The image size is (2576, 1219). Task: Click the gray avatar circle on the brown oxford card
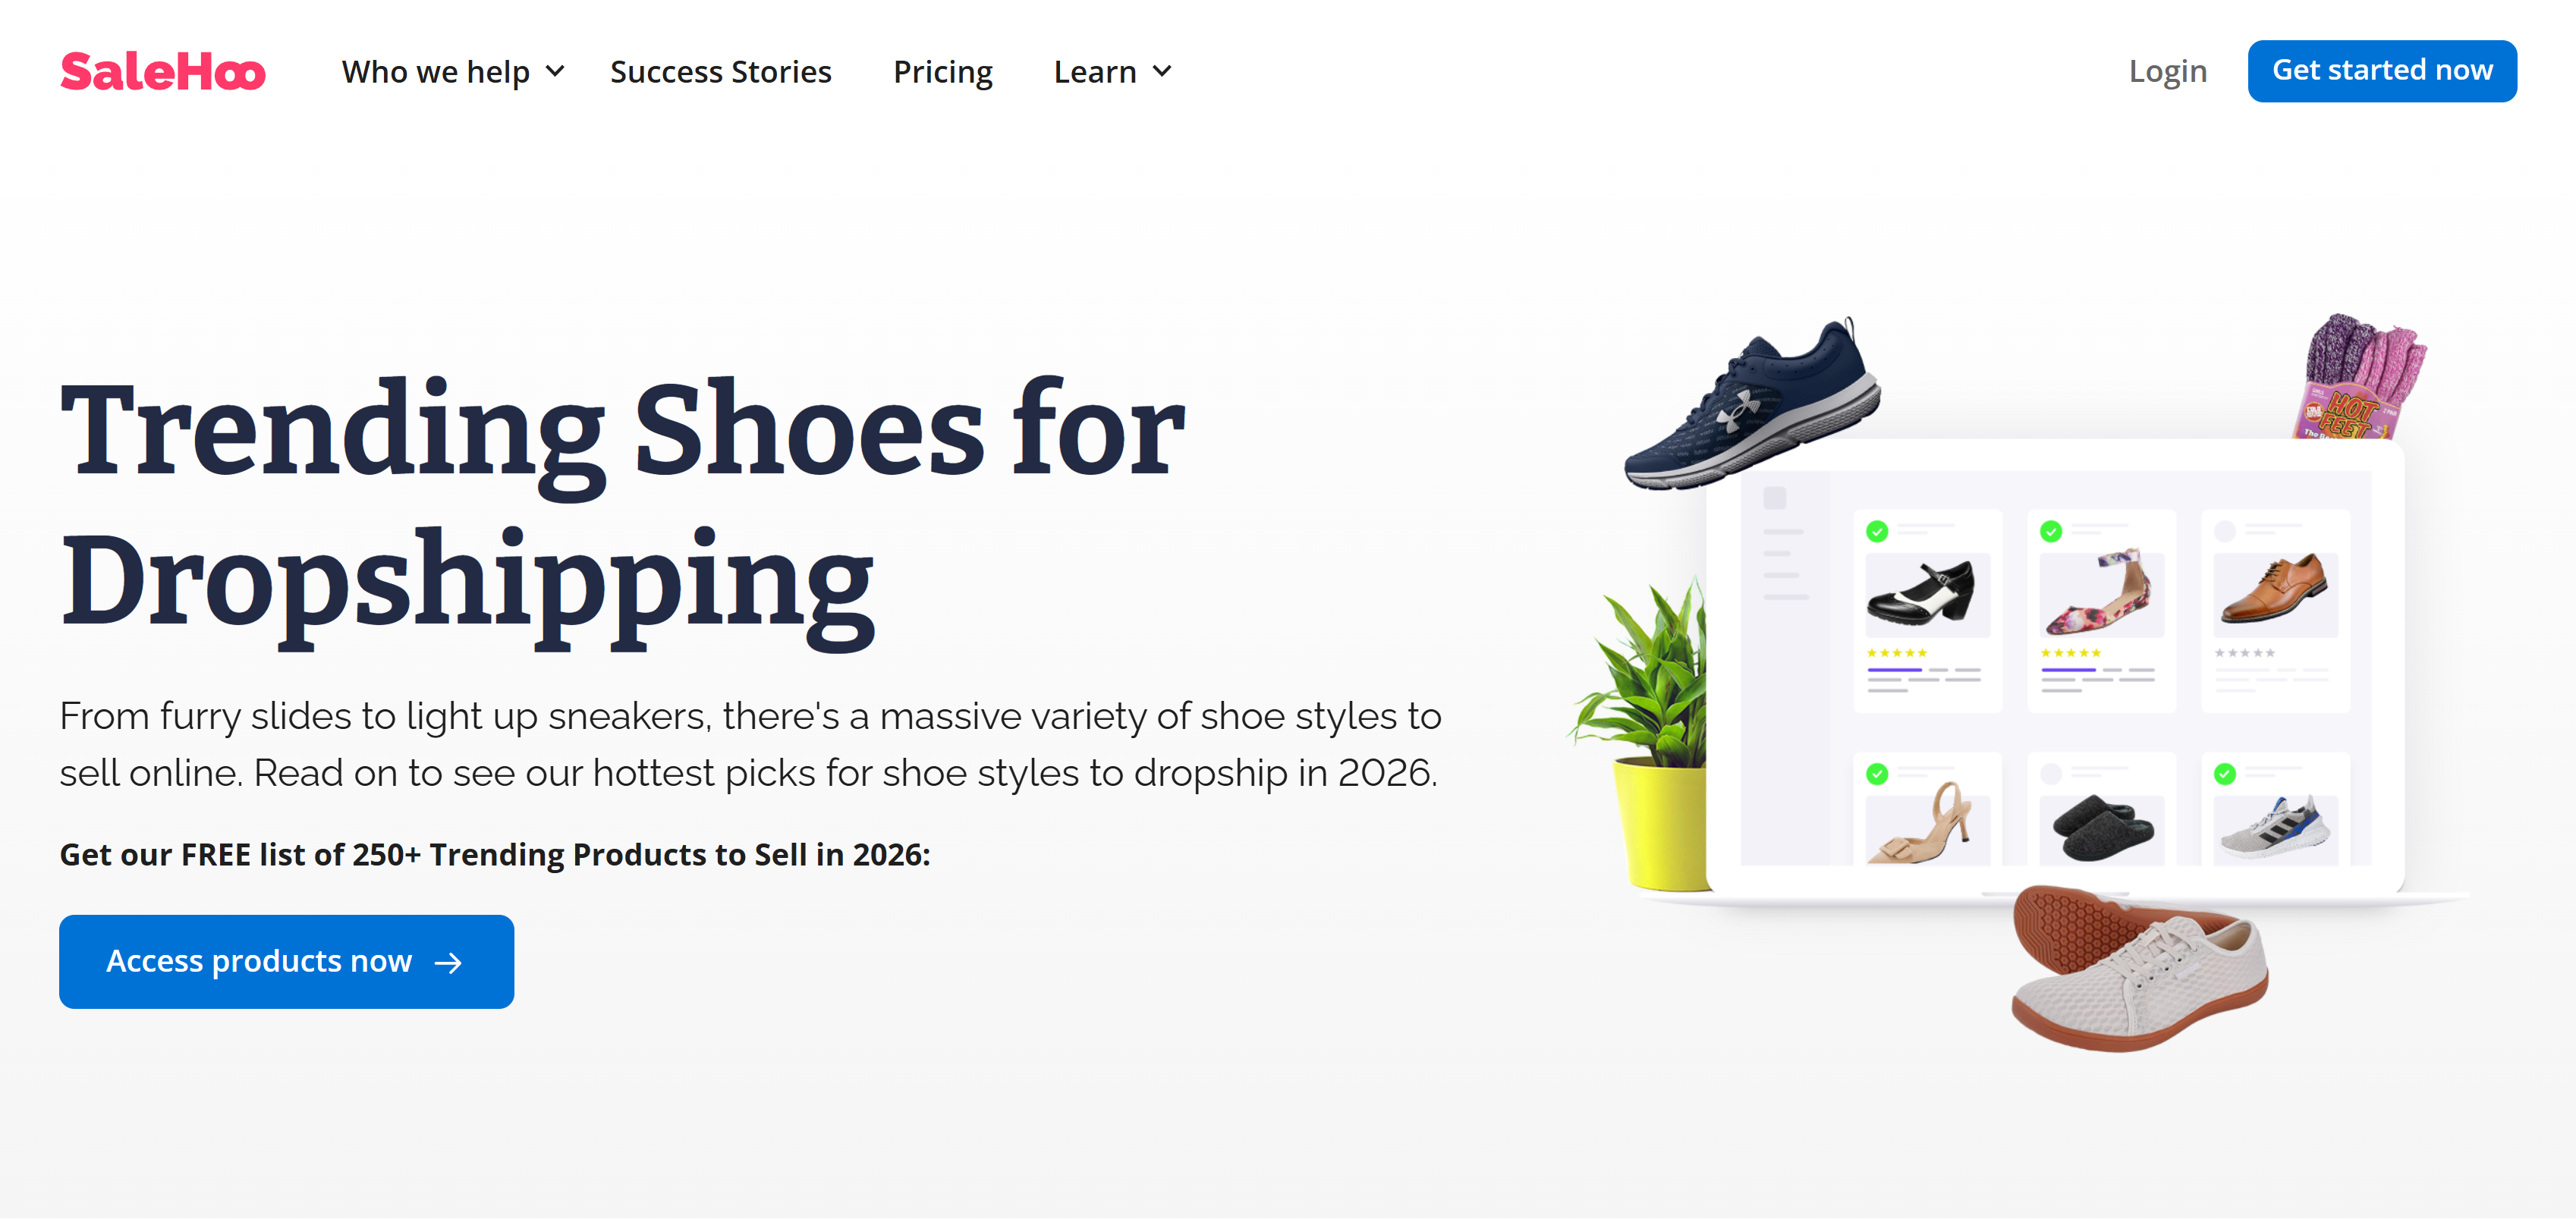pos(2226,532)
